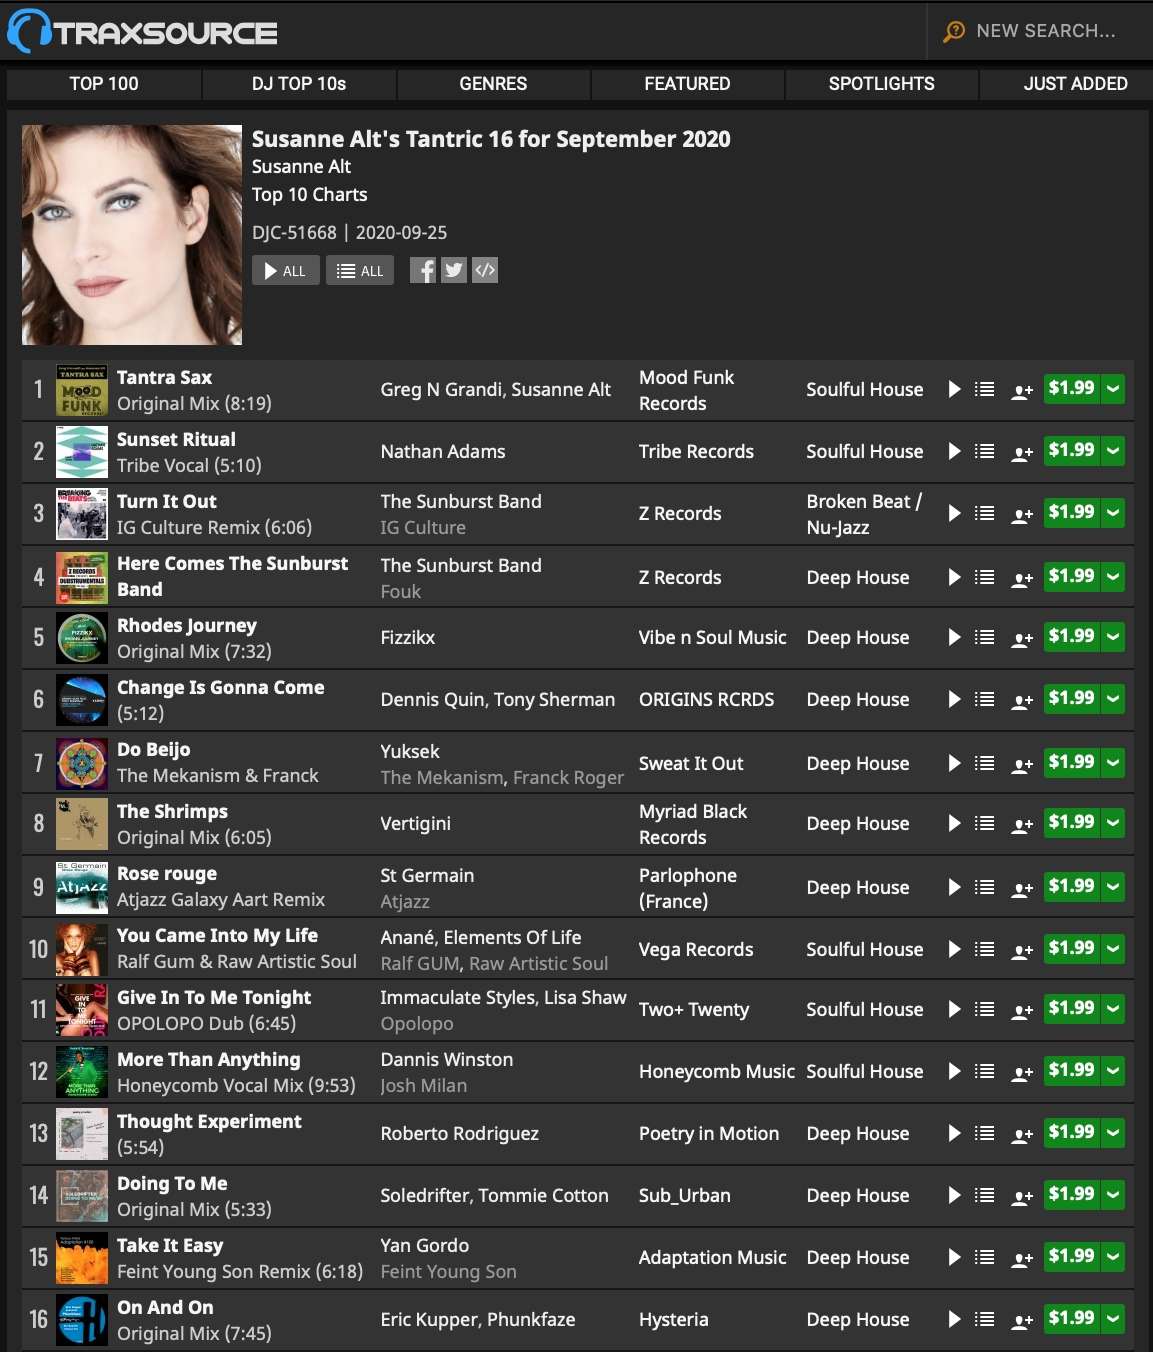Expand buy options for Rose rouge
This screenshot has height=1352, width=1153.
[x=1113, y=887]
